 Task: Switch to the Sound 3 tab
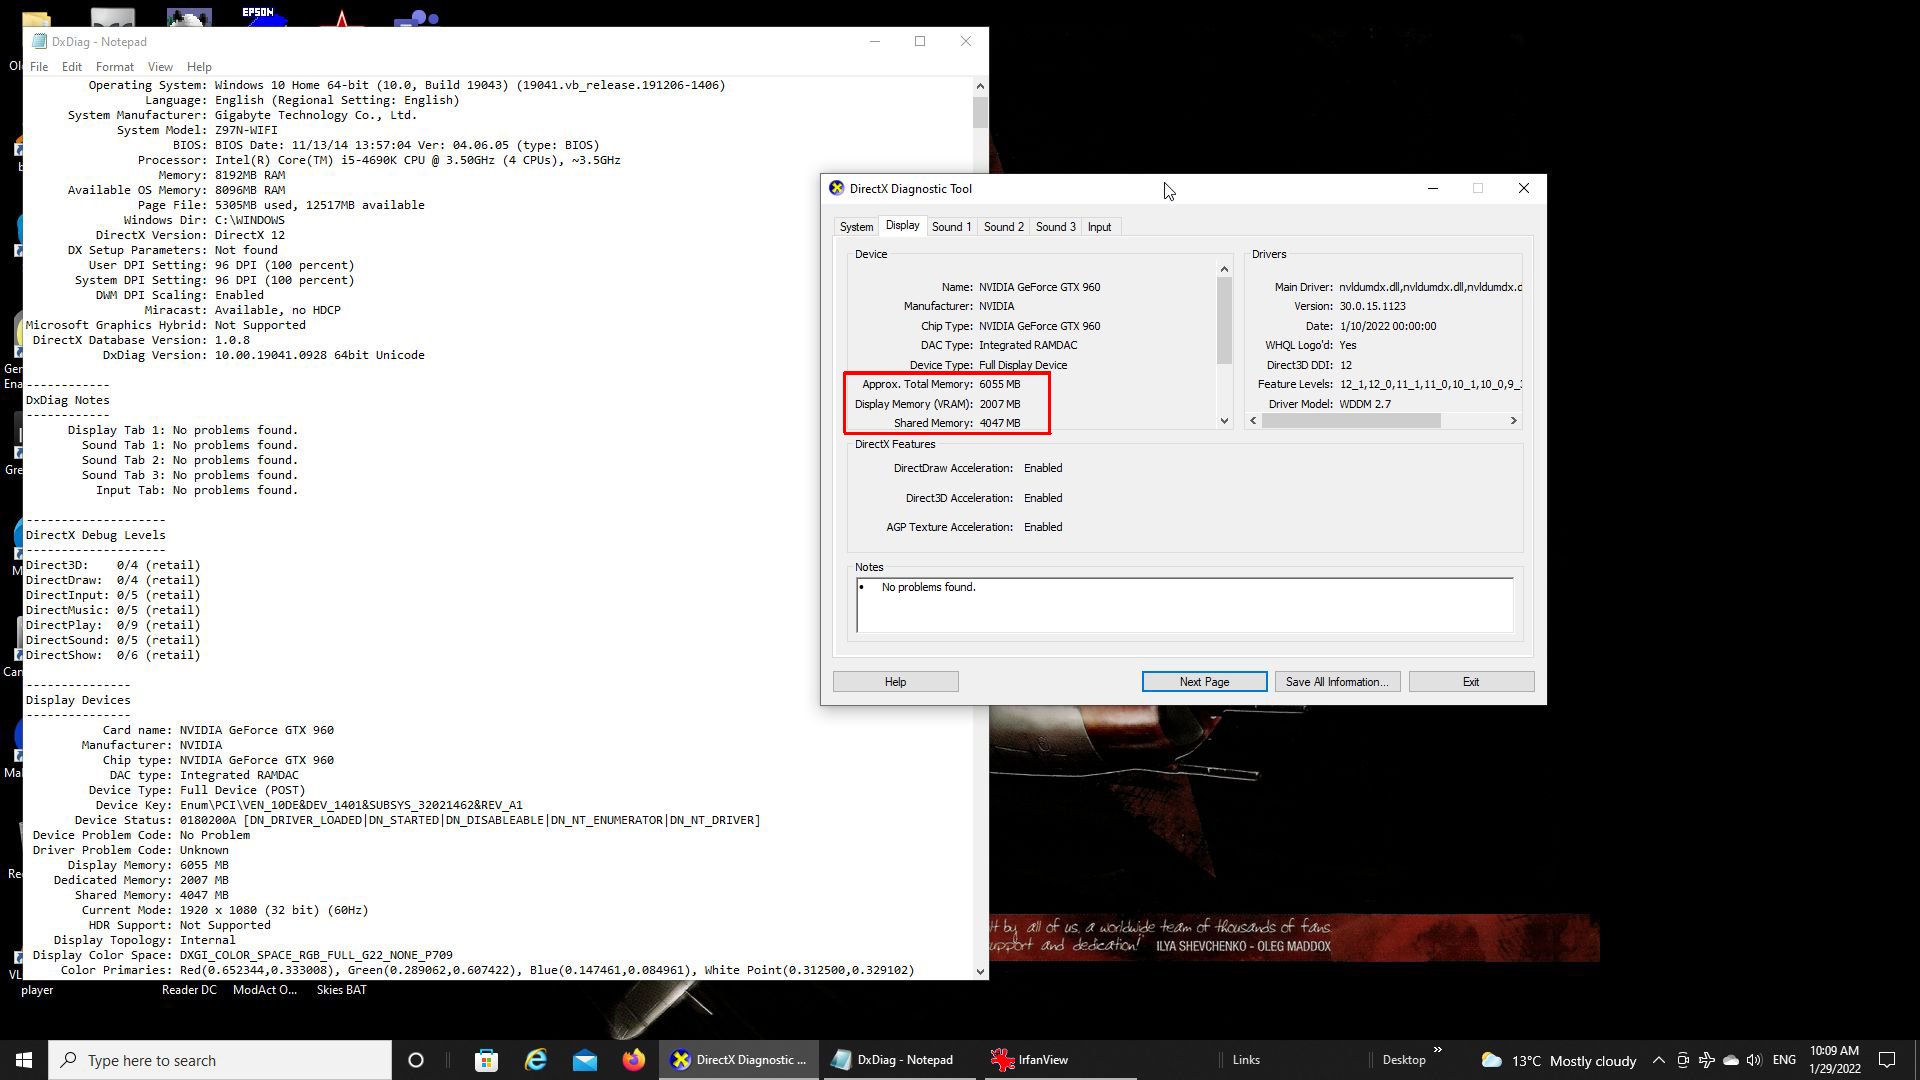point(1055,227)
